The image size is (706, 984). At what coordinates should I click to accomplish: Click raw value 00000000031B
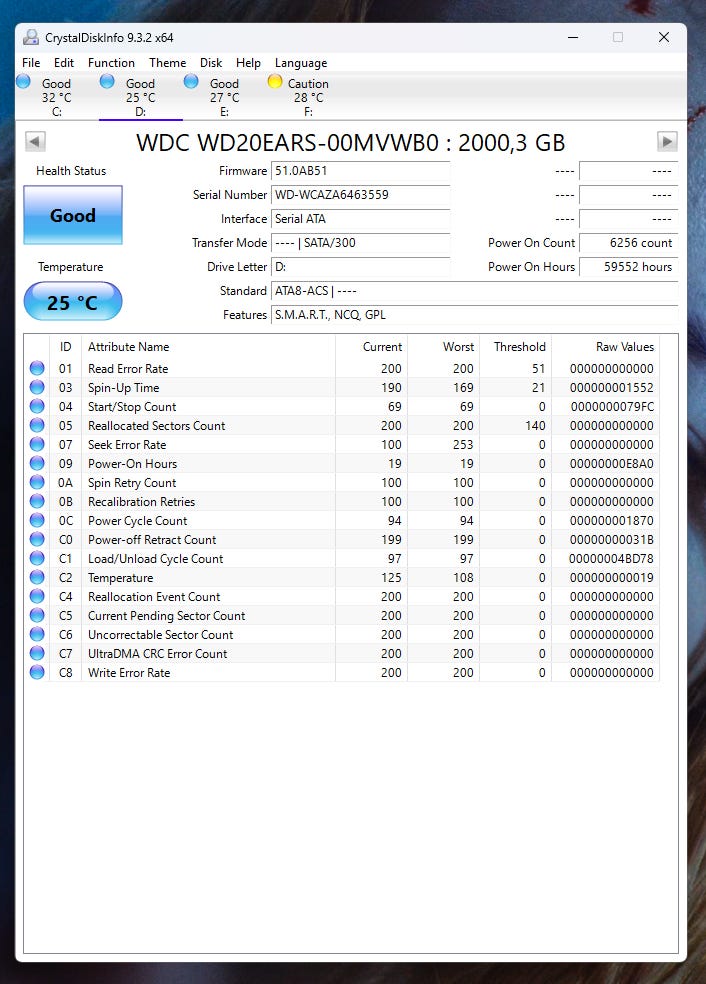tap(612, 539)
